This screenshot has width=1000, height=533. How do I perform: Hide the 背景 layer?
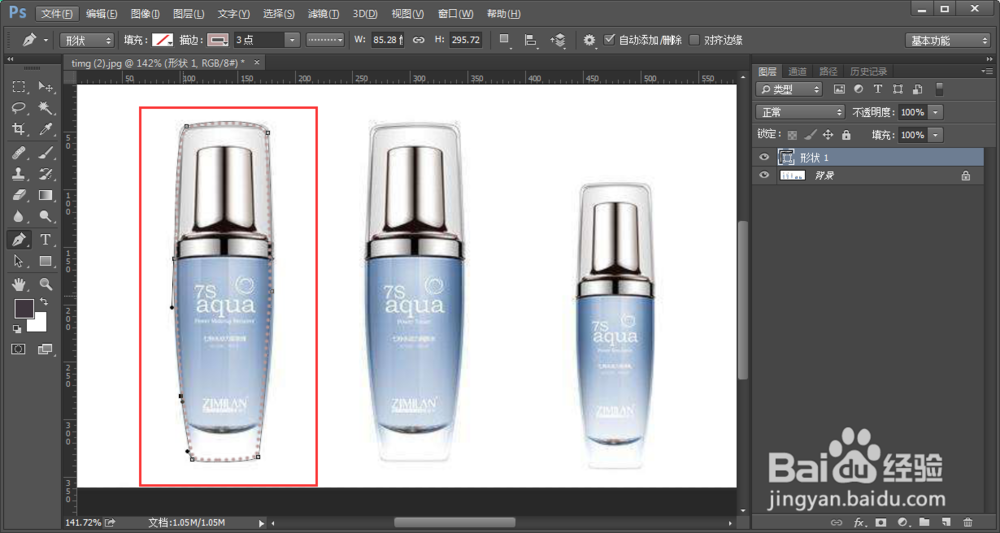click(764, 175)
